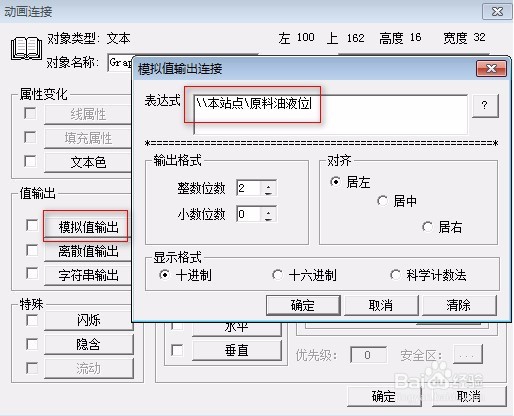Click the 安全区 ... browse button
The height and width of the screenshot is (416, 514).
[468, 354]
